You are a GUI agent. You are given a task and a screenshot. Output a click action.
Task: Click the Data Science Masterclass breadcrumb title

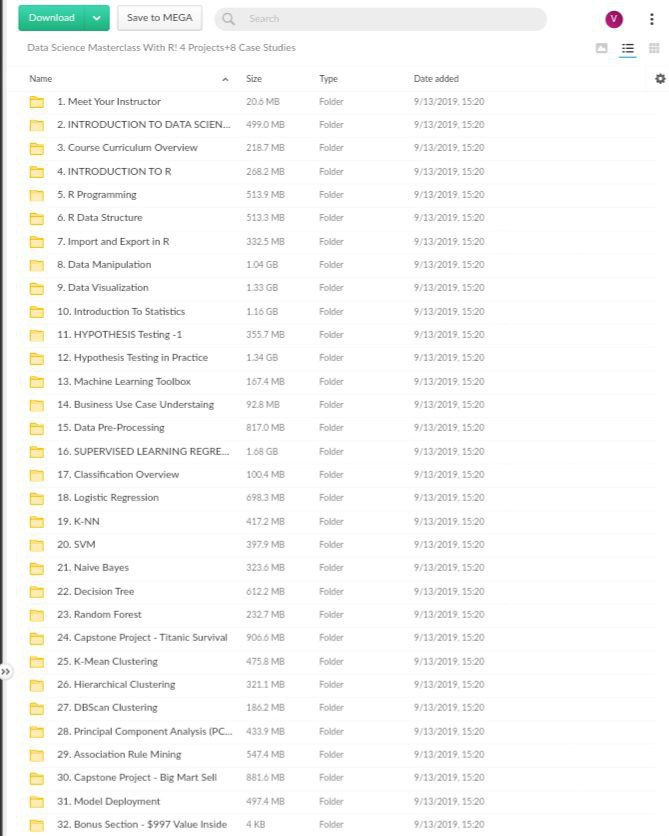coord(161,47)
